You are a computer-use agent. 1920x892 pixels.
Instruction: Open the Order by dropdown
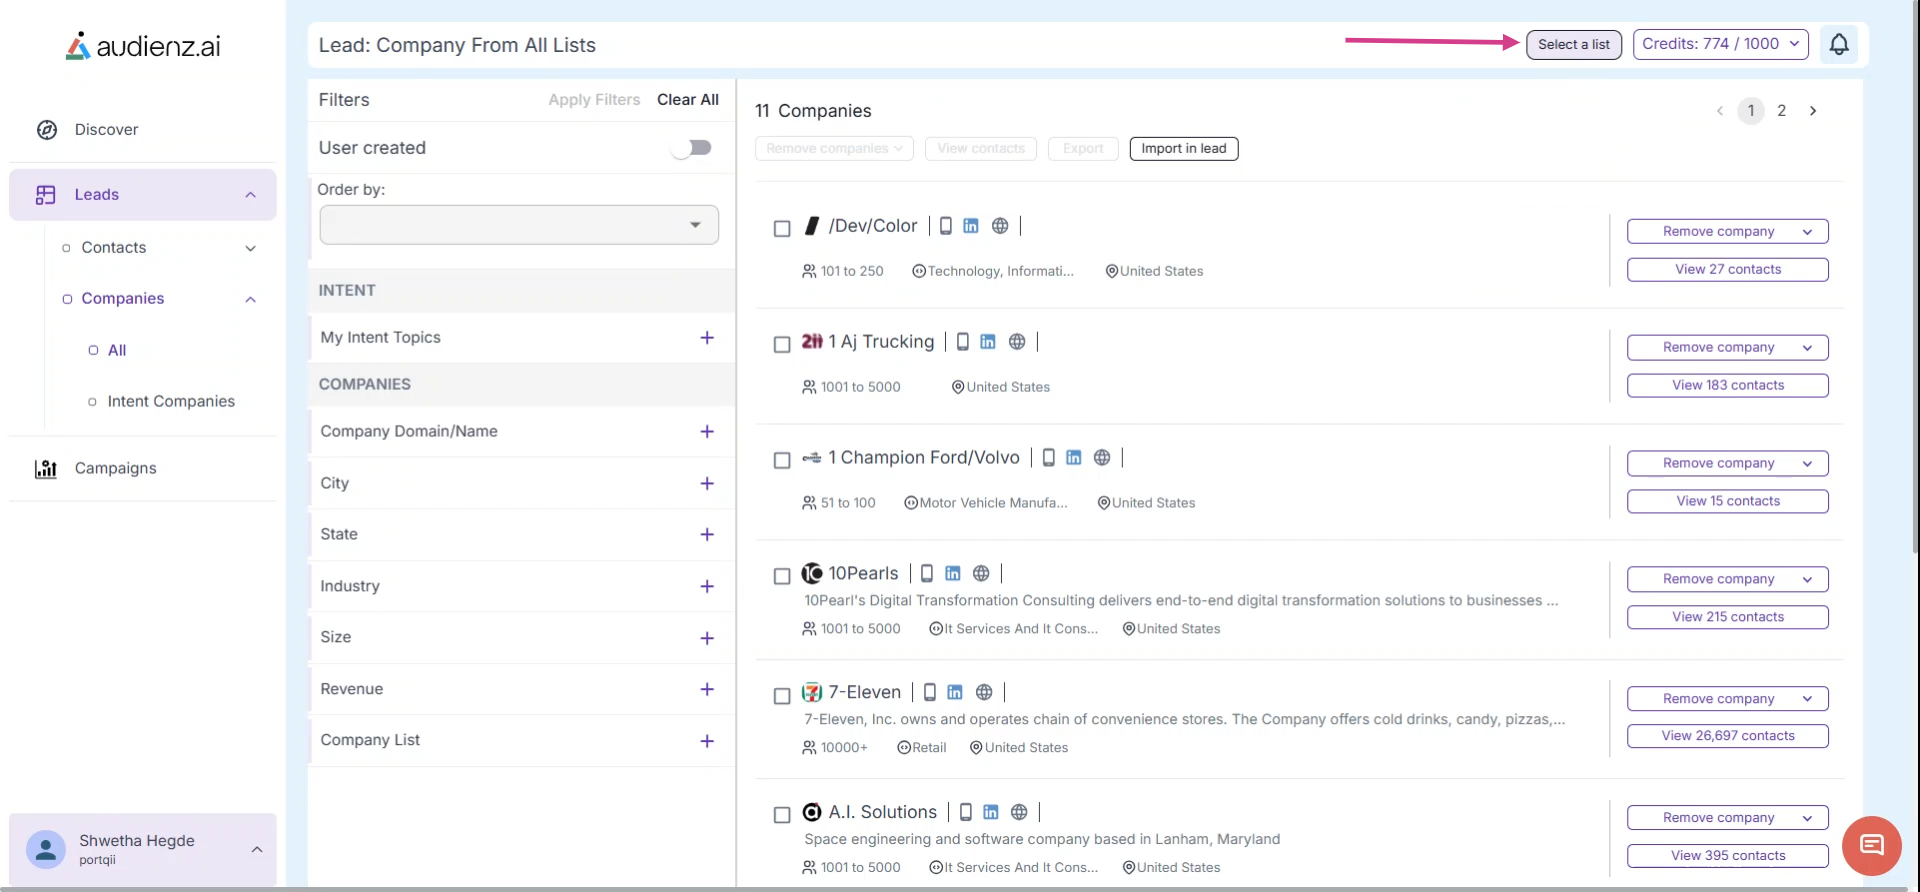pyautogui.click(x=519, y=225)
